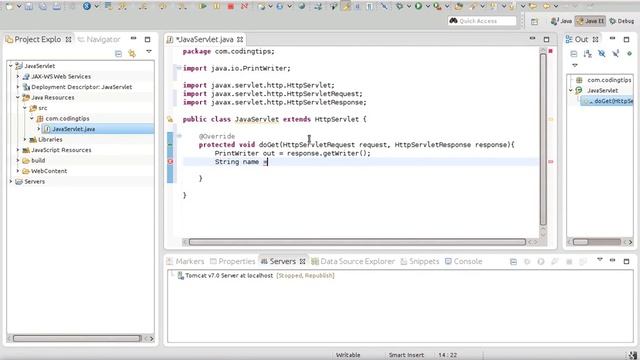The image size is (640, 360).
Task: Save the file with the floppy disk icon
Action: pos(29,6)
